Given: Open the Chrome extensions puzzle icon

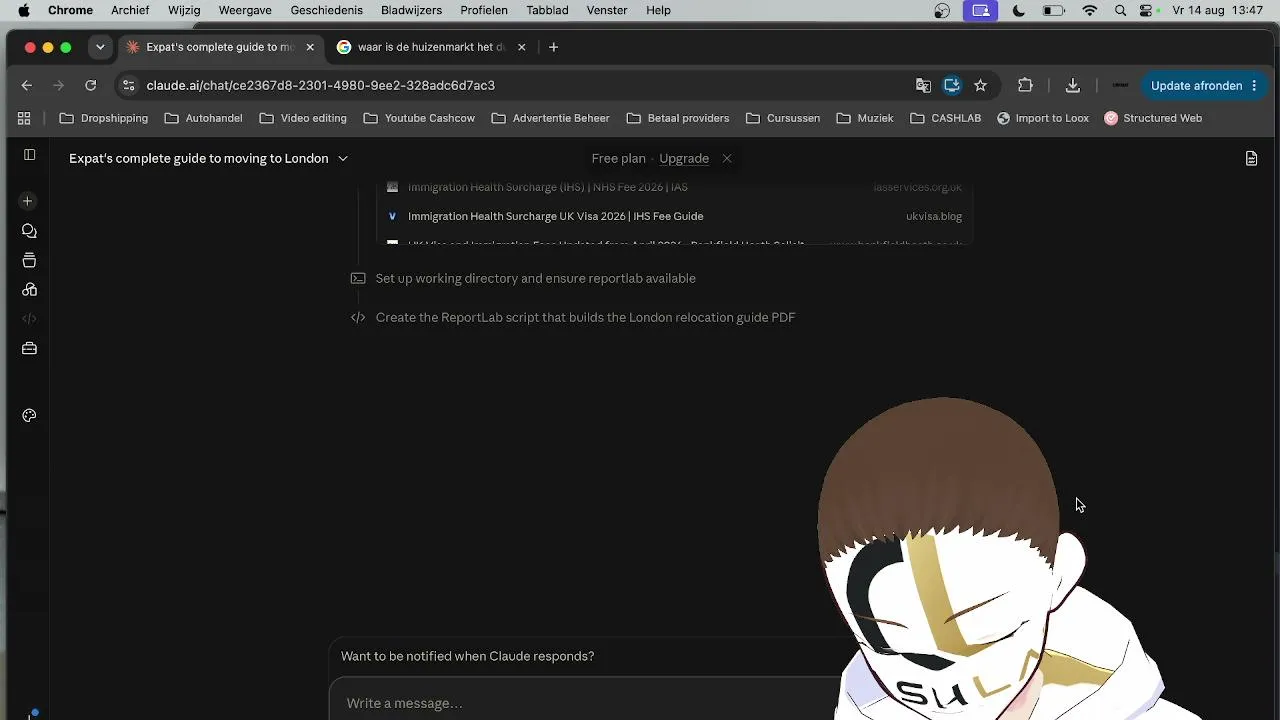Looking at the screenshot, I should click(x=1025, y=85).
